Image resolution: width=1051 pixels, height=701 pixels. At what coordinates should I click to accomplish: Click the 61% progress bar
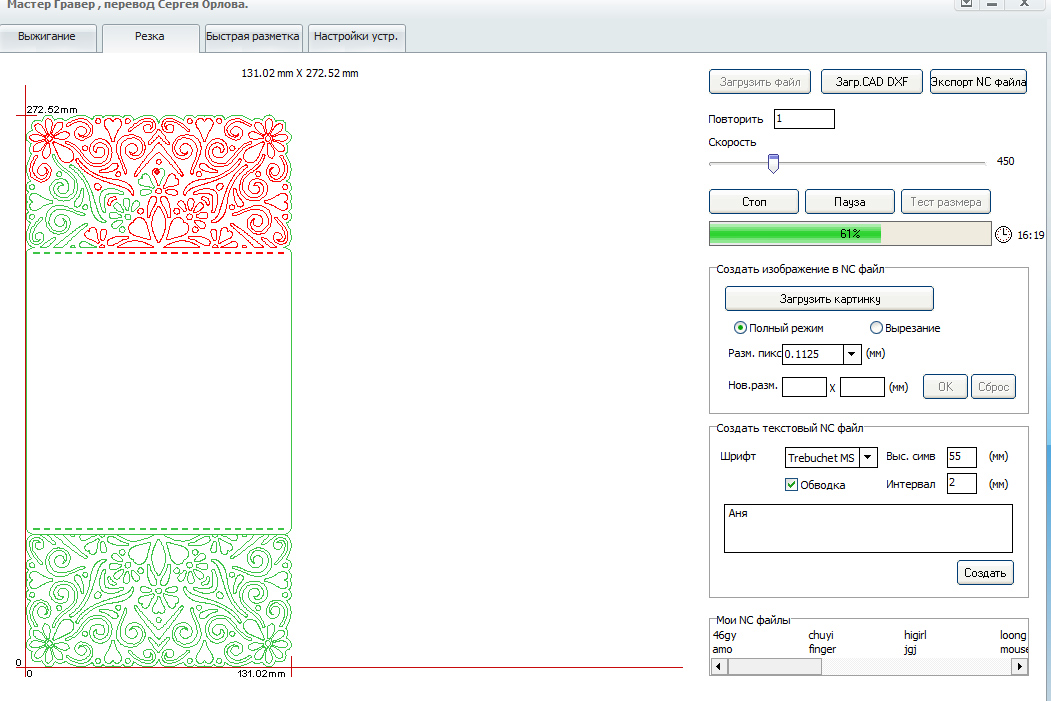850,234
